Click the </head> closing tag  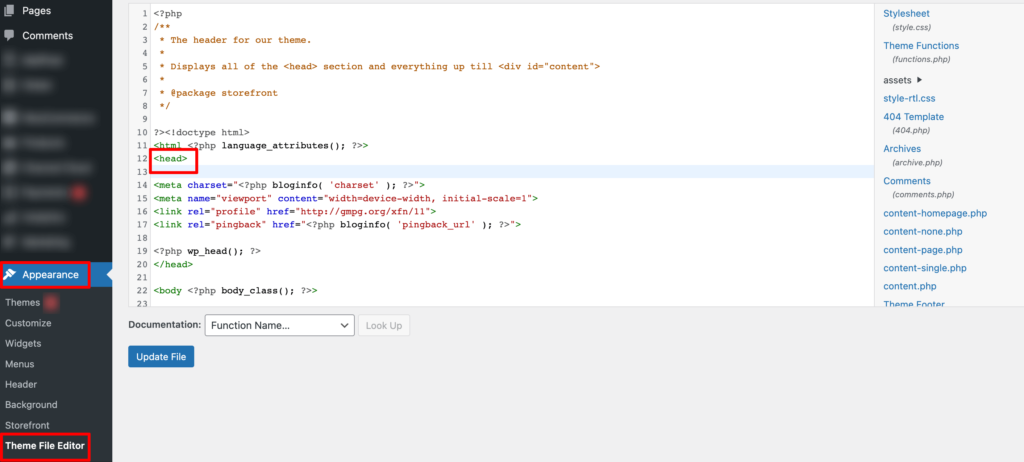pos(173,264)
